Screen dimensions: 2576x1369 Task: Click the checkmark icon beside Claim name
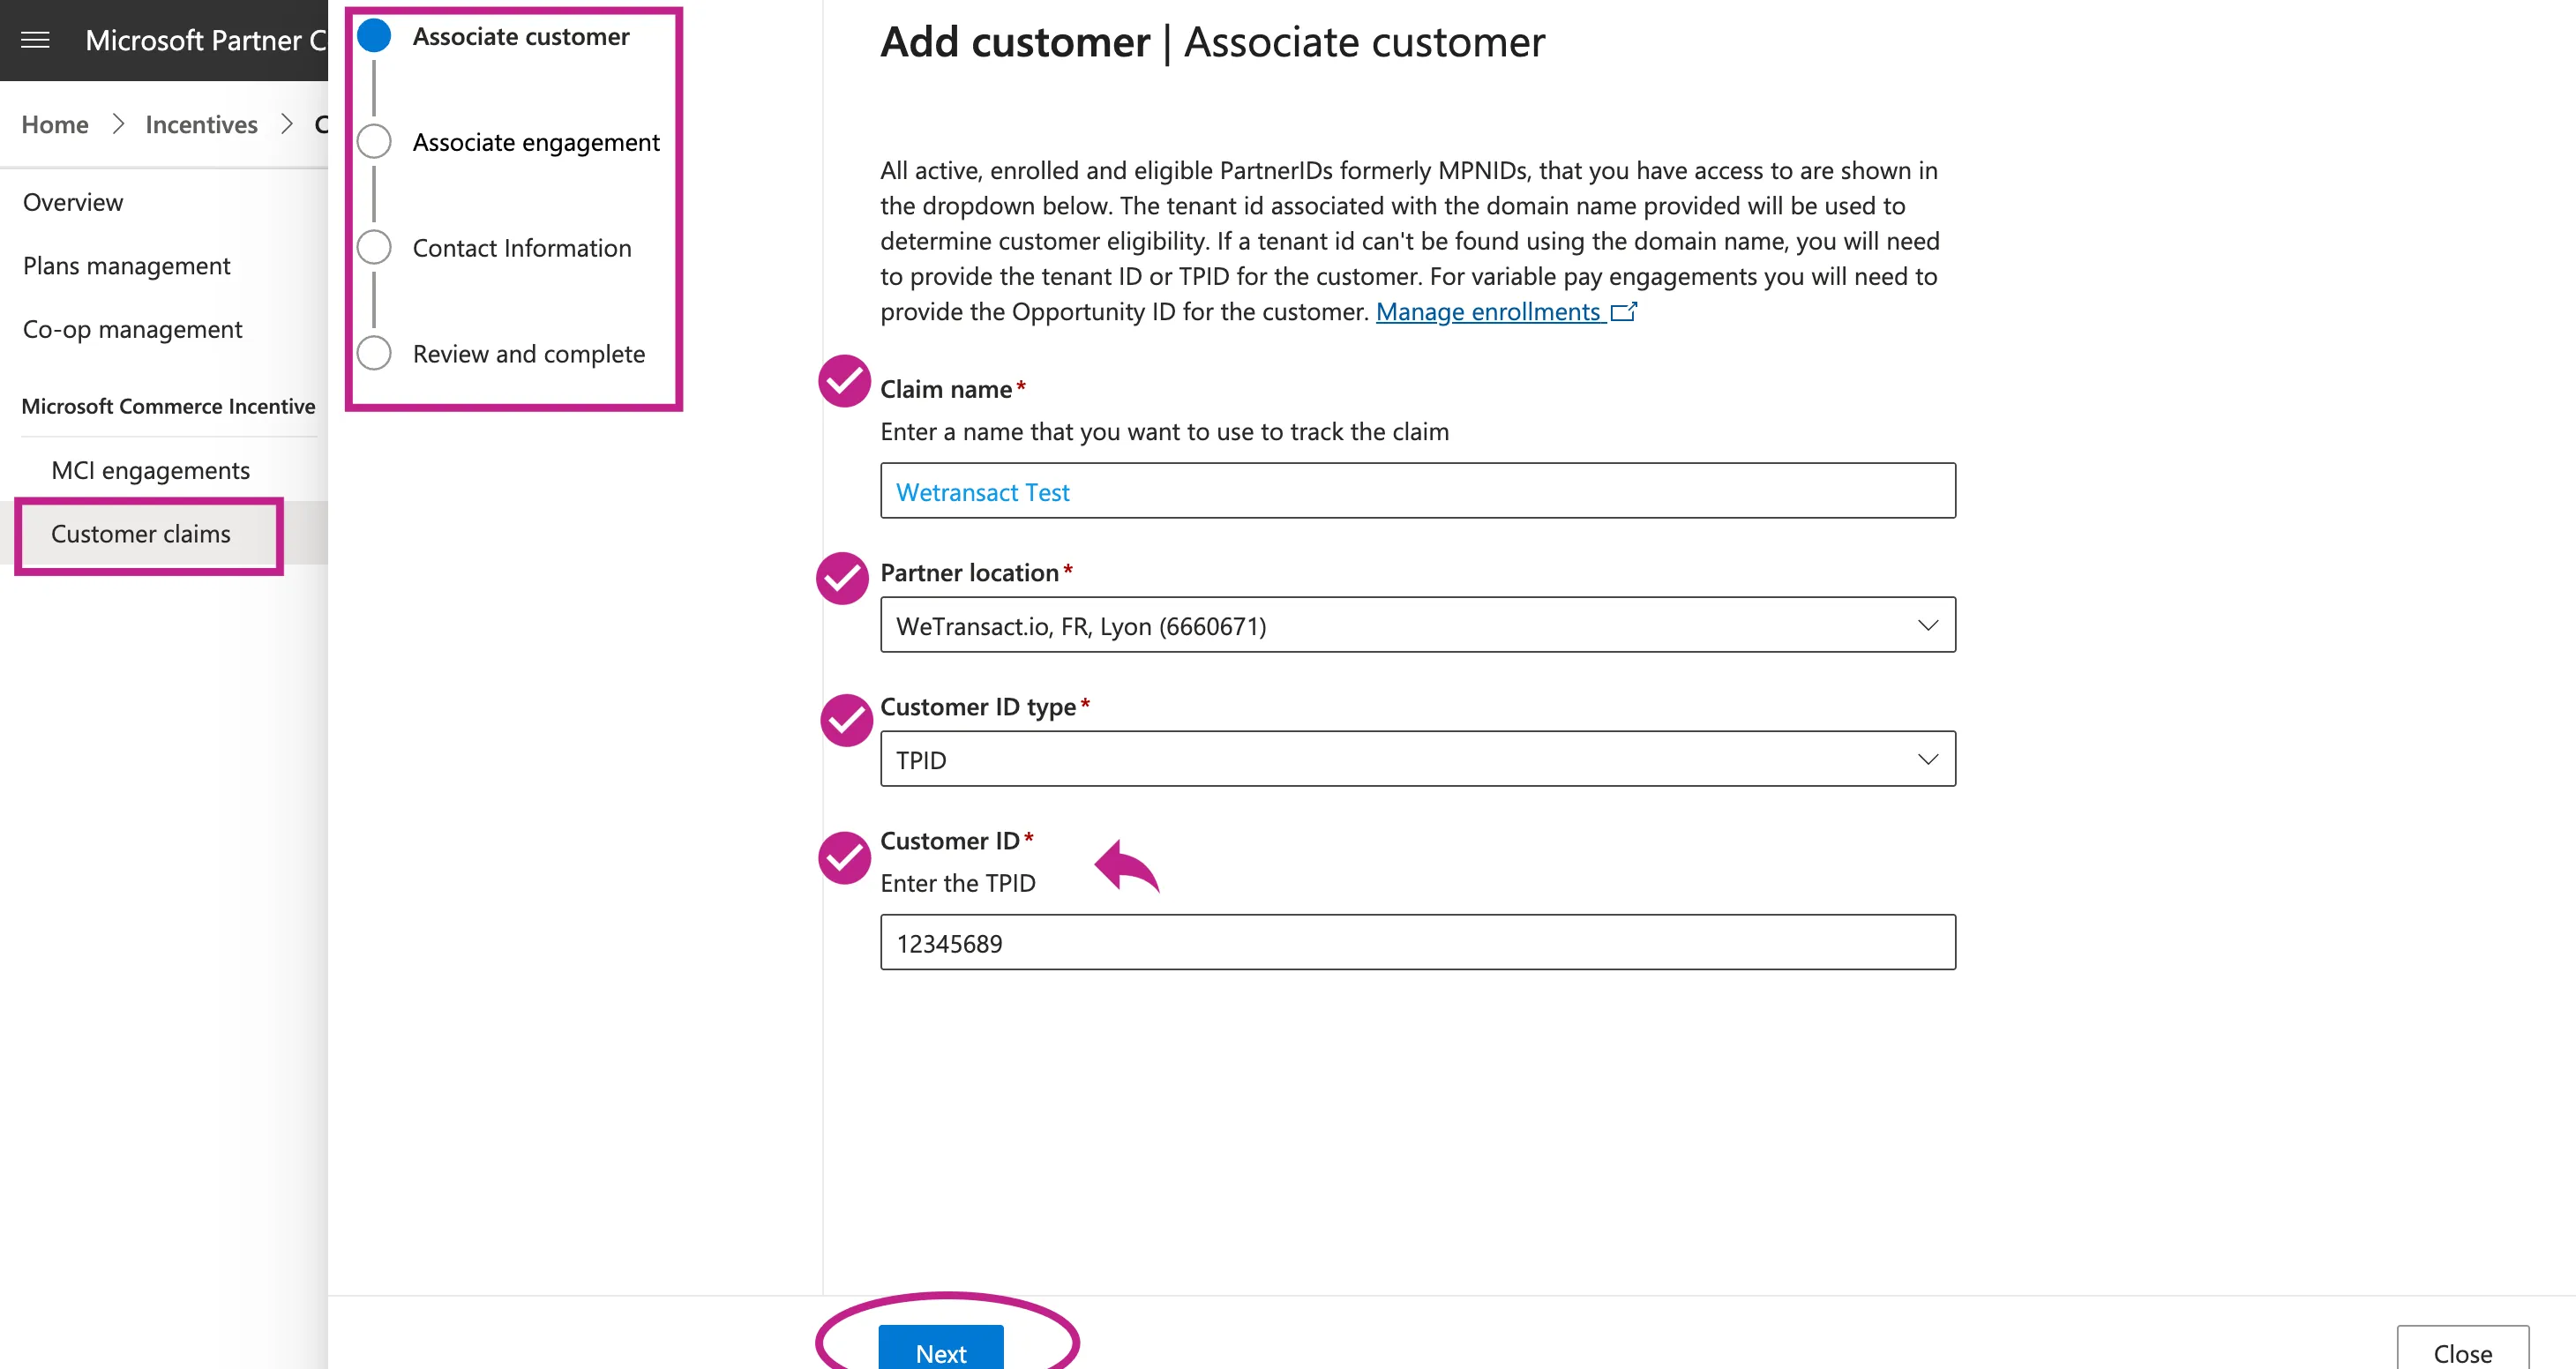[x=844, y=381]
